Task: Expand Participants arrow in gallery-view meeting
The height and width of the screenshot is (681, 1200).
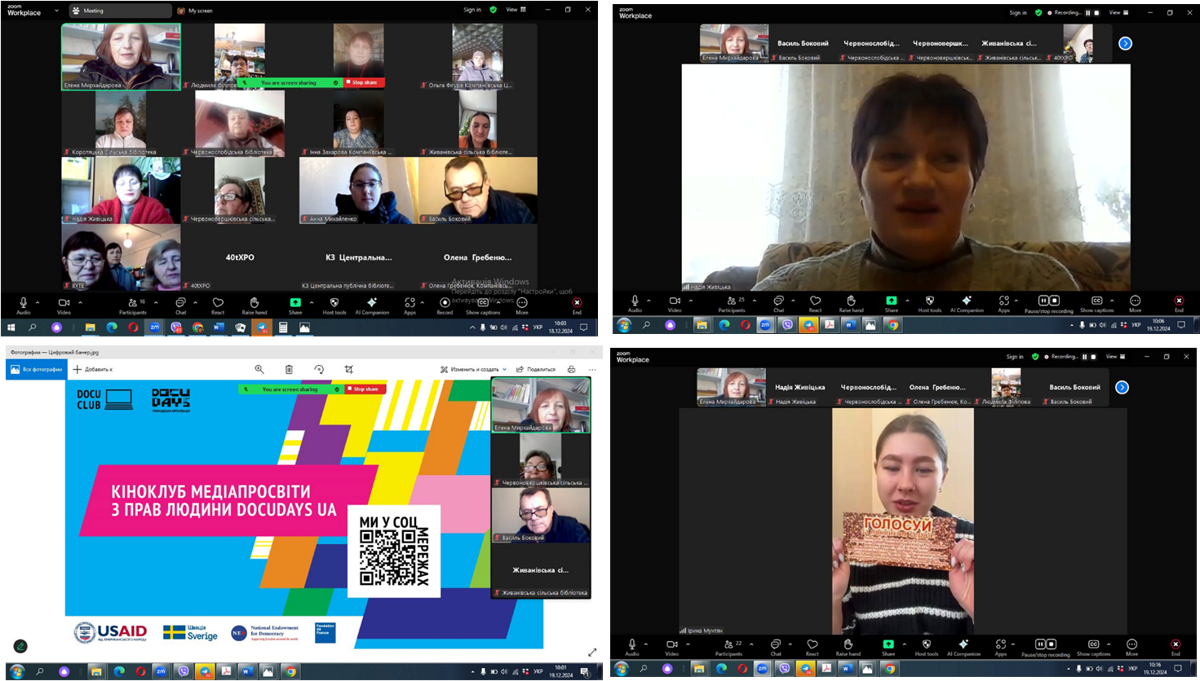Action: point(156,302)
